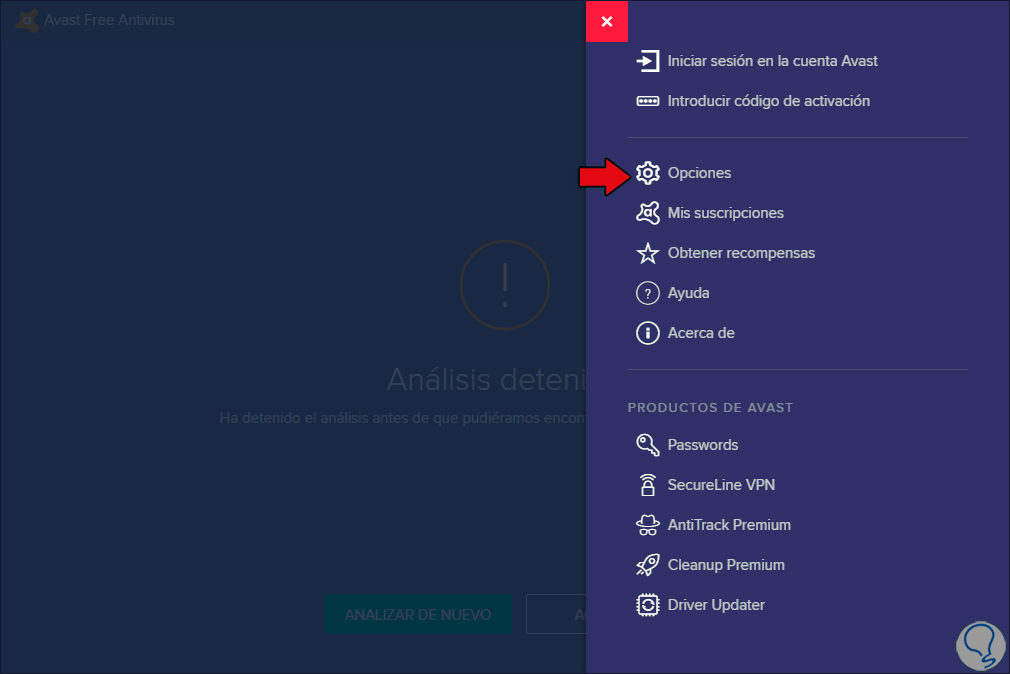
Task: Click the Passwords key icon
Action: 647,445
